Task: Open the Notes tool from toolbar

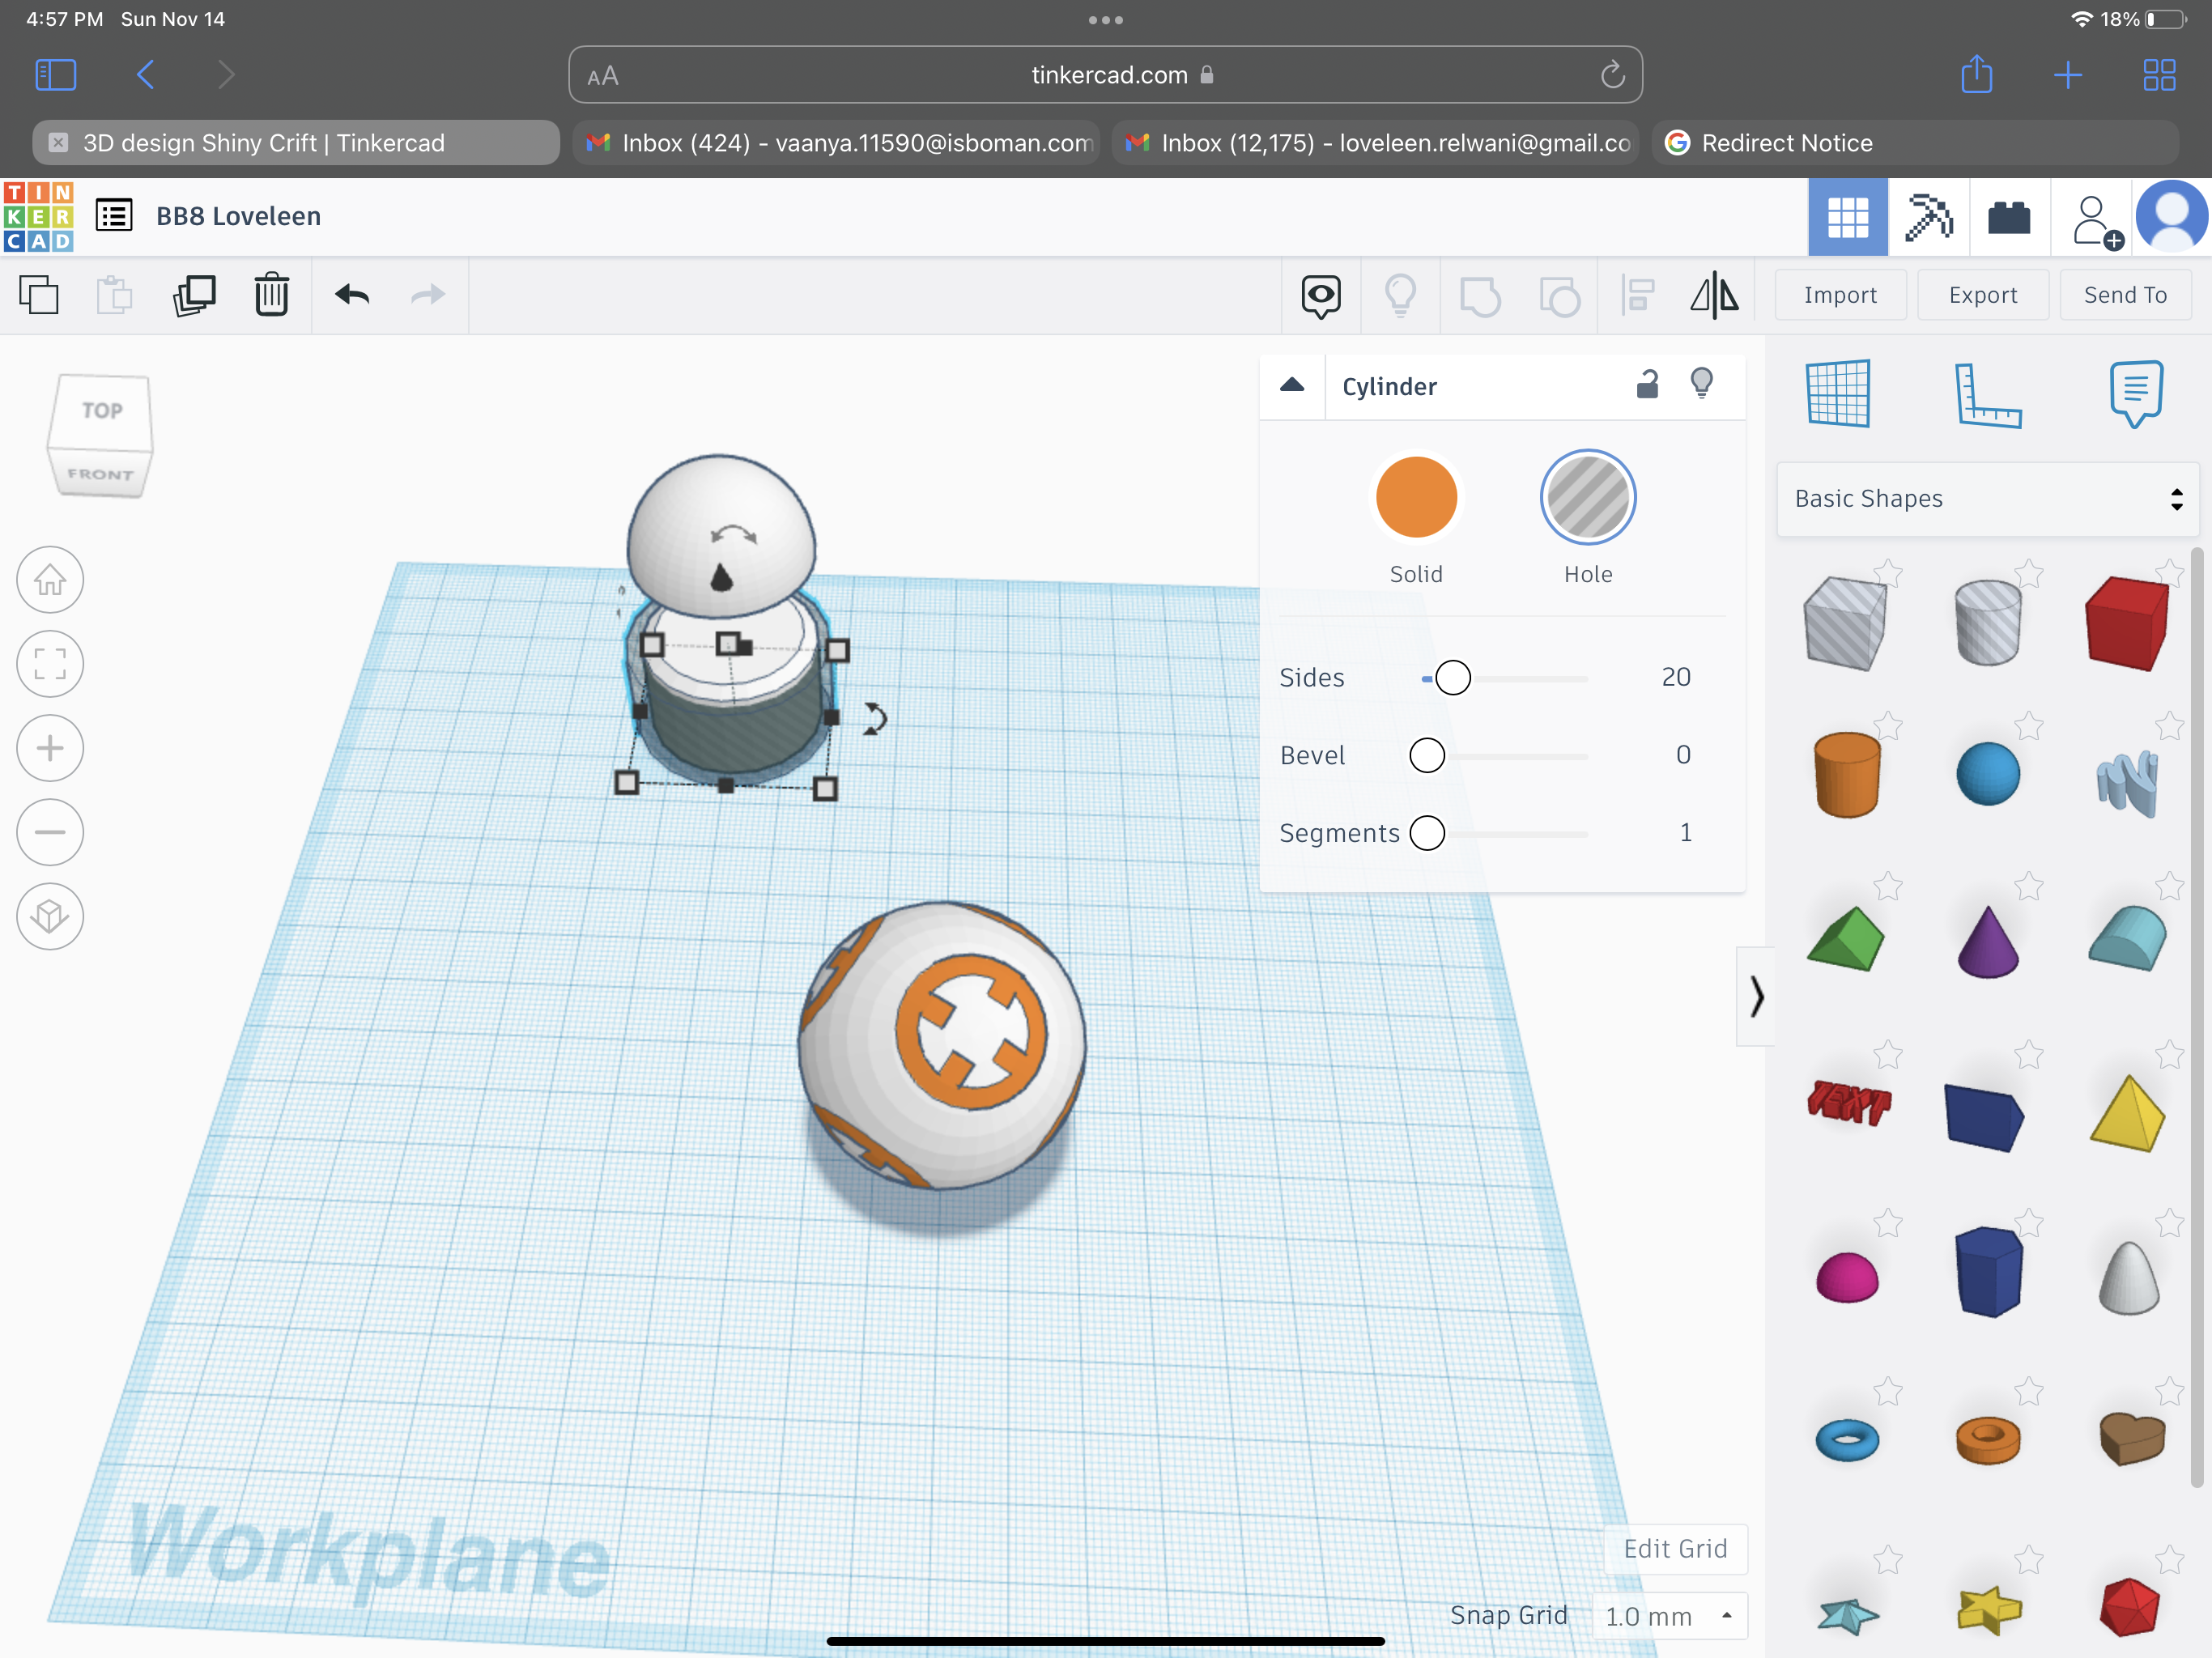Action: [1321, 296]
